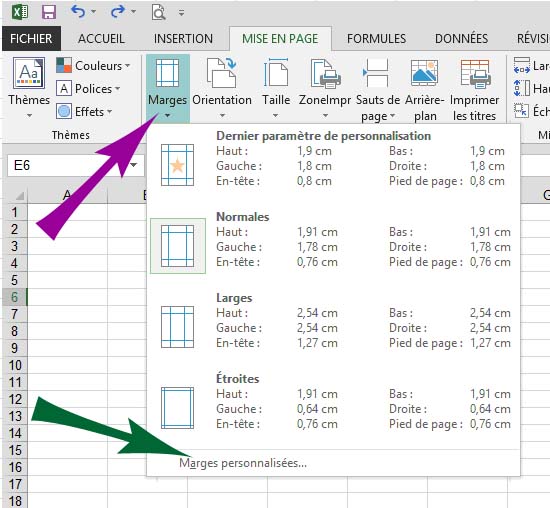
Task: Open print preview from quick access toolbar
Action: (159, 13)
